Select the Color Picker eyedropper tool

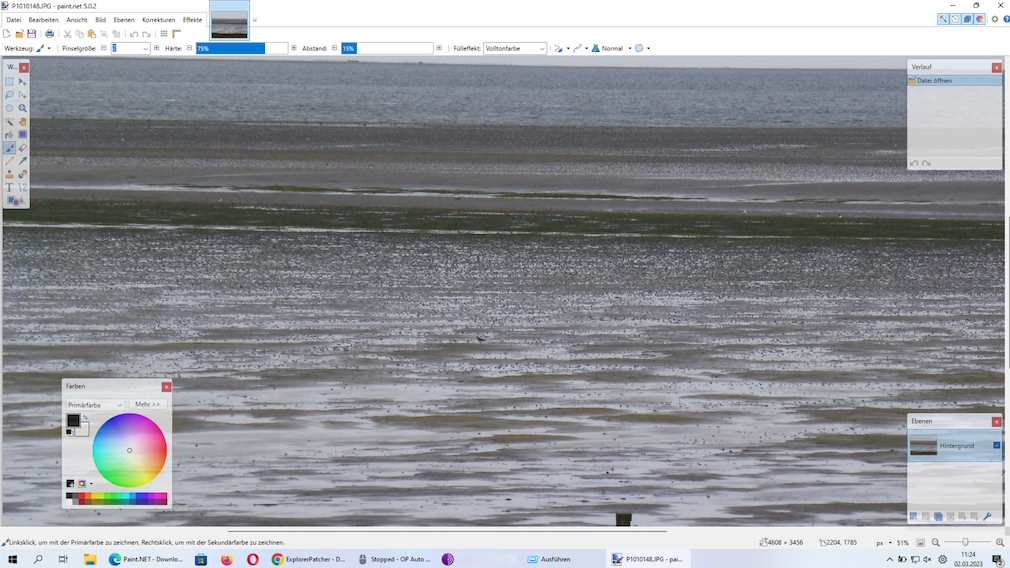click(x=23, y=161)
